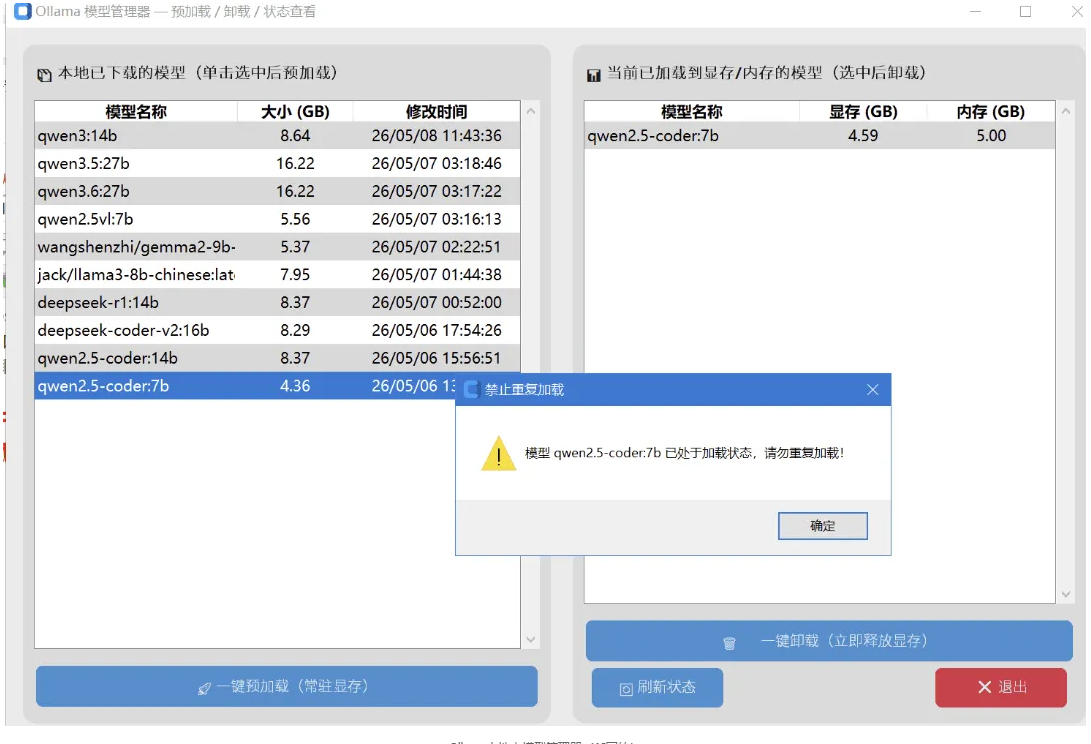Click the icon beside 本地已下载的模型 heading
This screenshot has width=1091, height=744.
tap(45, 75)
